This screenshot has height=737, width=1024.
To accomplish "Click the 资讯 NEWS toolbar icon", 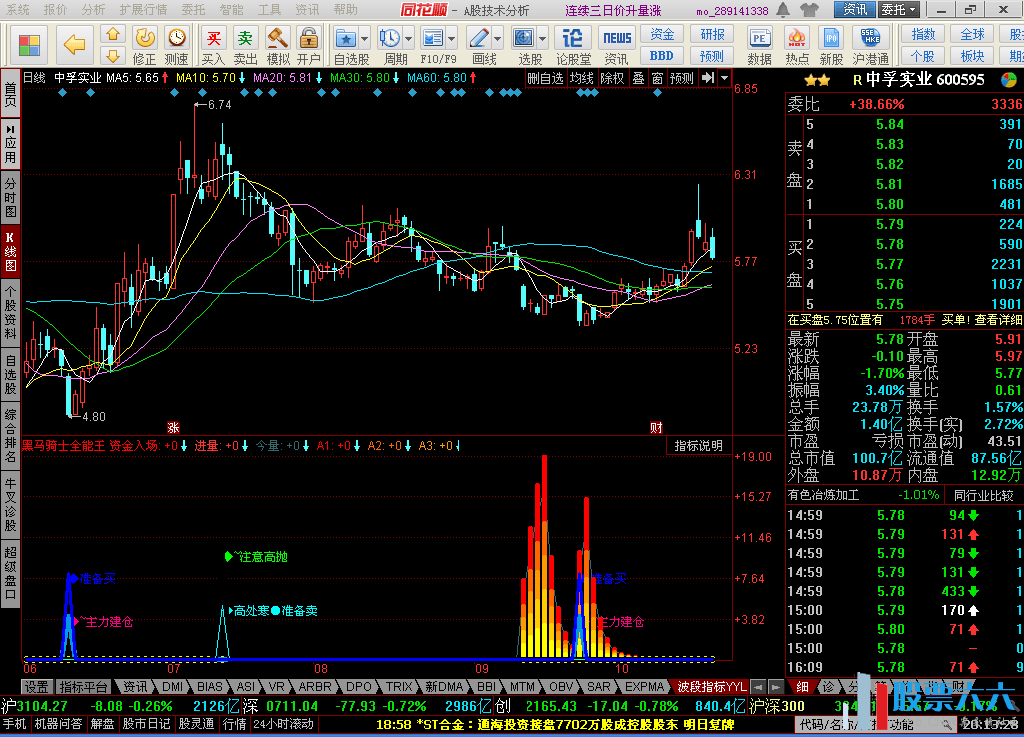I will point(617,44).
